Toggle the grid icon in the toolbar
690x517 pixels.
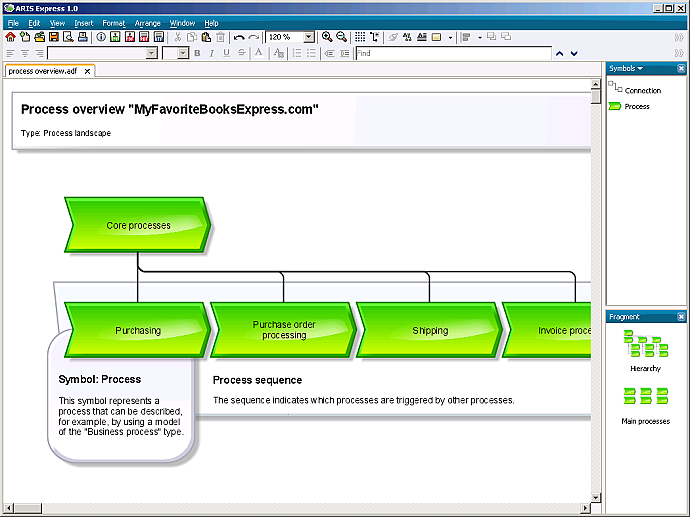[x=360, y=37]
